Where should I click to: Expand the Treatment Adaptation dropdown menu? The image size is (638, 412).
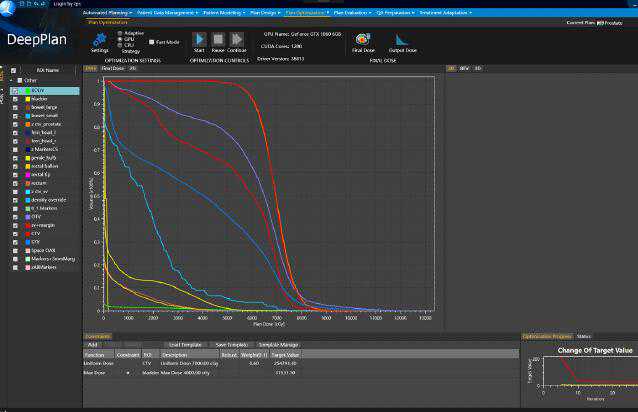[447, 12]
